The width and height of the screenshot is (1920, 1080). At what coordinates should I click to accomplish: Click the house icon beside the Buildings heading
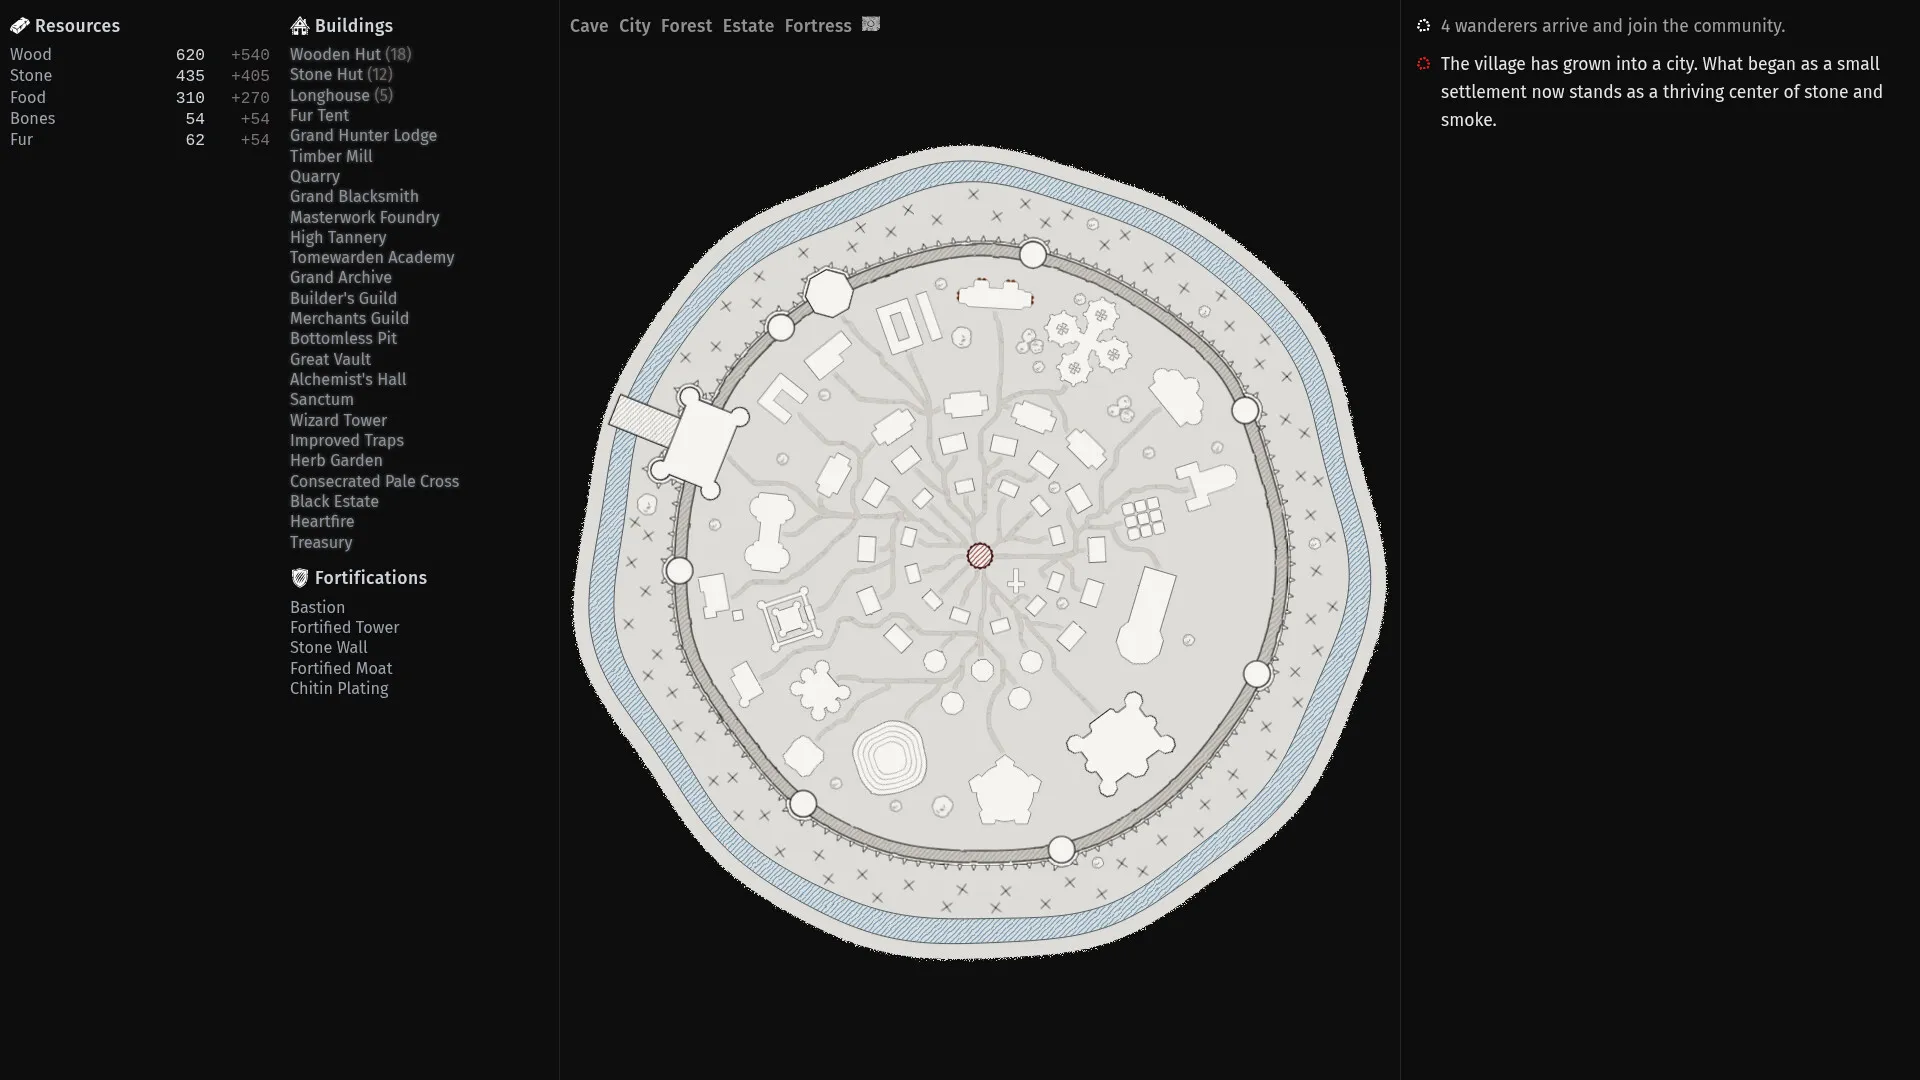coord(300,26)
